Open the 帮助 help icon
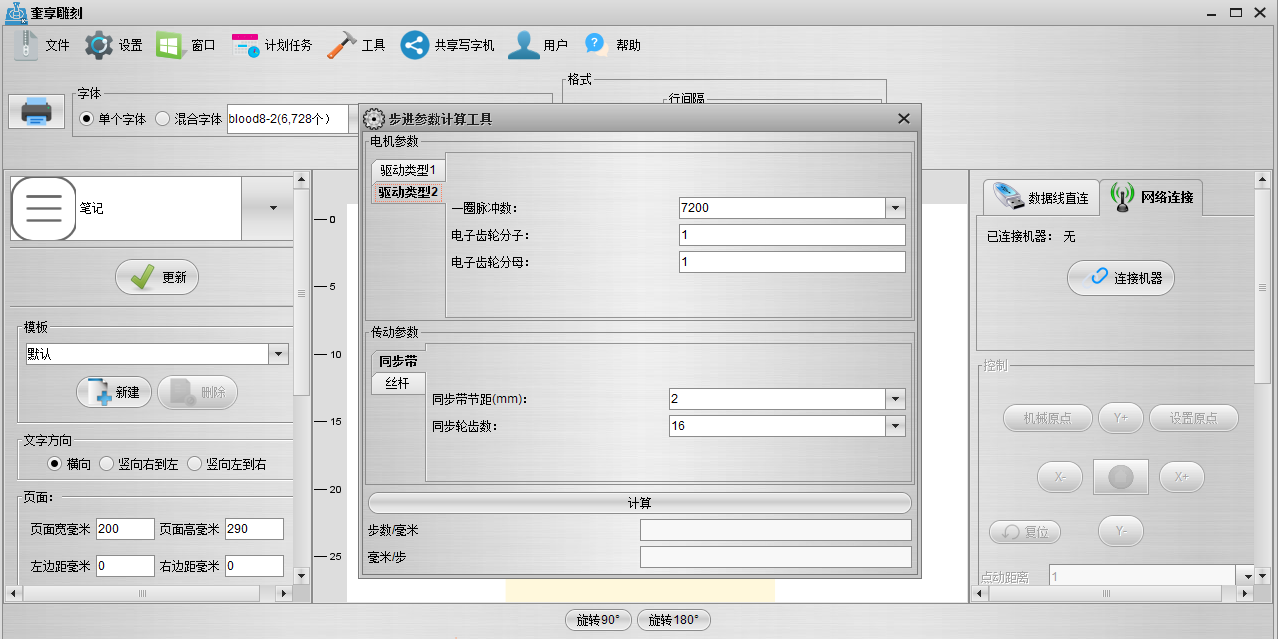 point(597,45)
